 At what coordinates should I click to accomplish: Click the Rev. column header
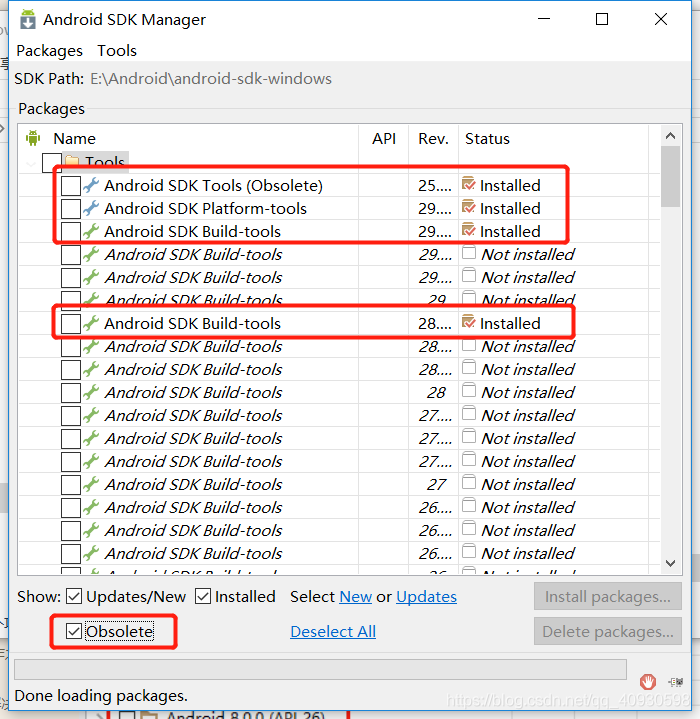433,138
